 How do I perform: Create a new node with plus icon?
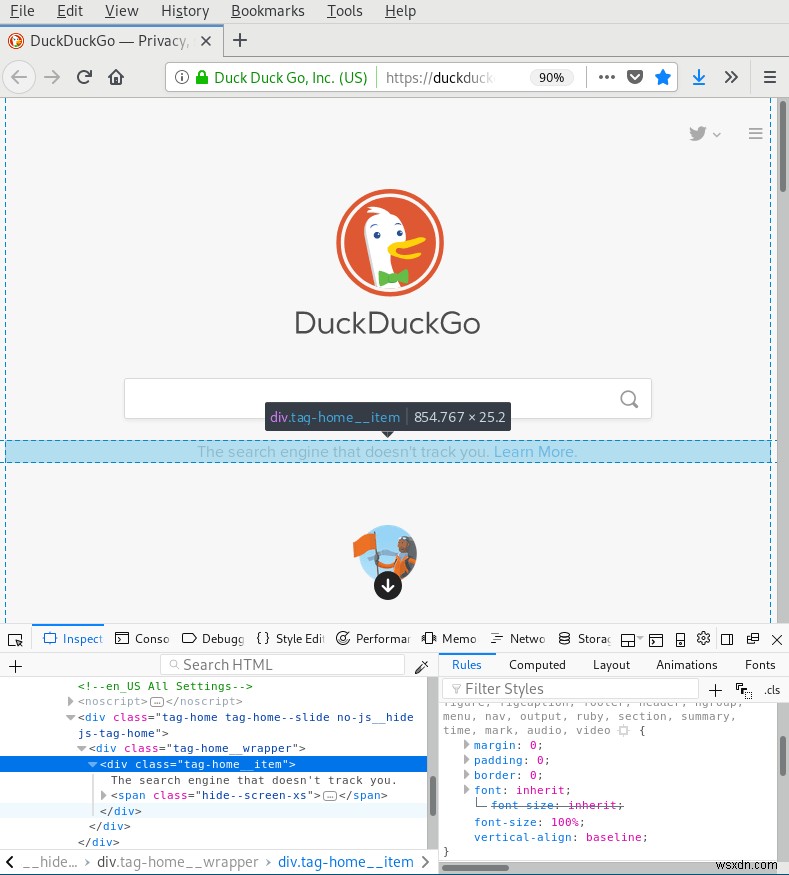16,666
